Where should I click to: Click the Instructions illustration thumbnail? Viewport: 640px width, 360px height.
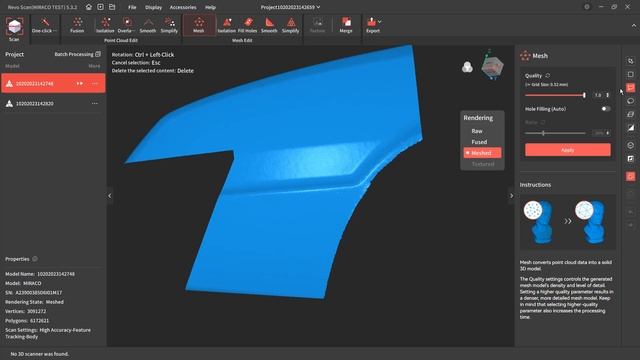(567, 222)
